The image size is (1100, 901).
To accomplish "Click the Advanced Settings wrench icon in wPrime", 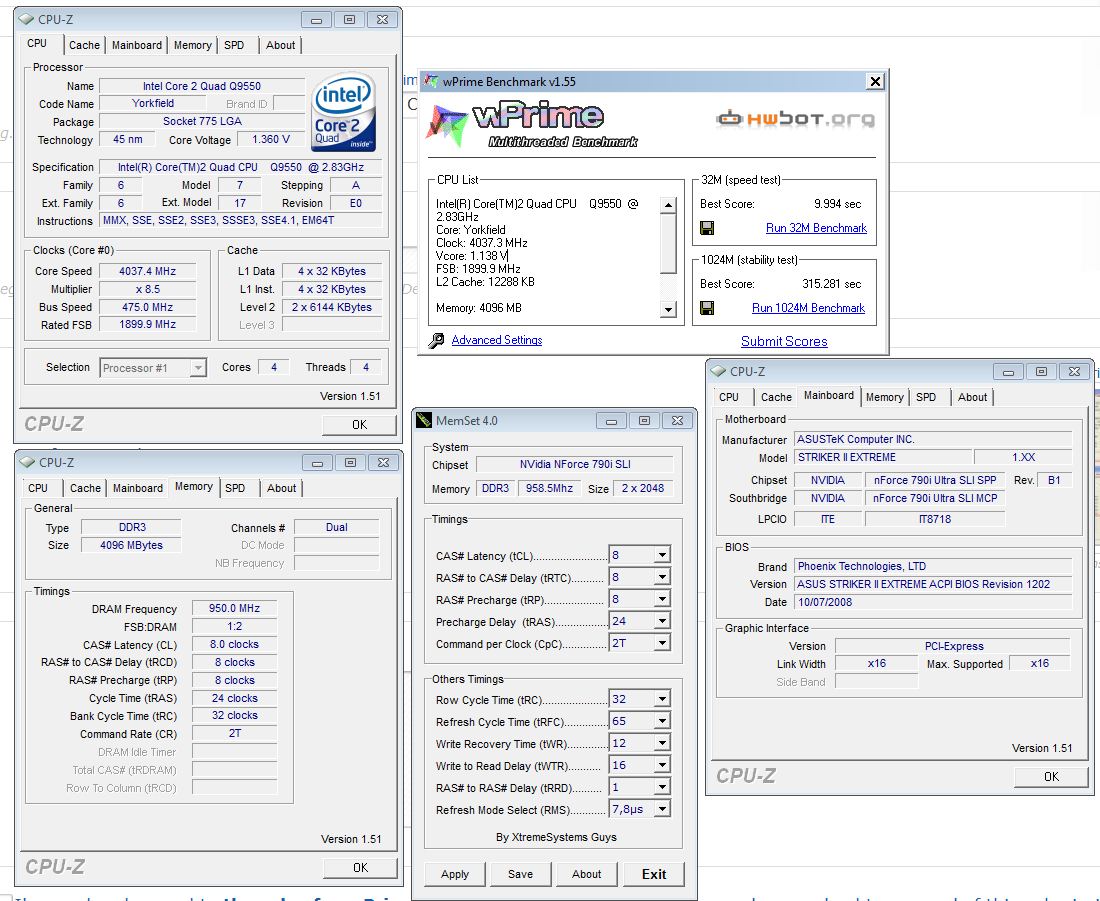I will pyautogui.click(x=436, y=340).
